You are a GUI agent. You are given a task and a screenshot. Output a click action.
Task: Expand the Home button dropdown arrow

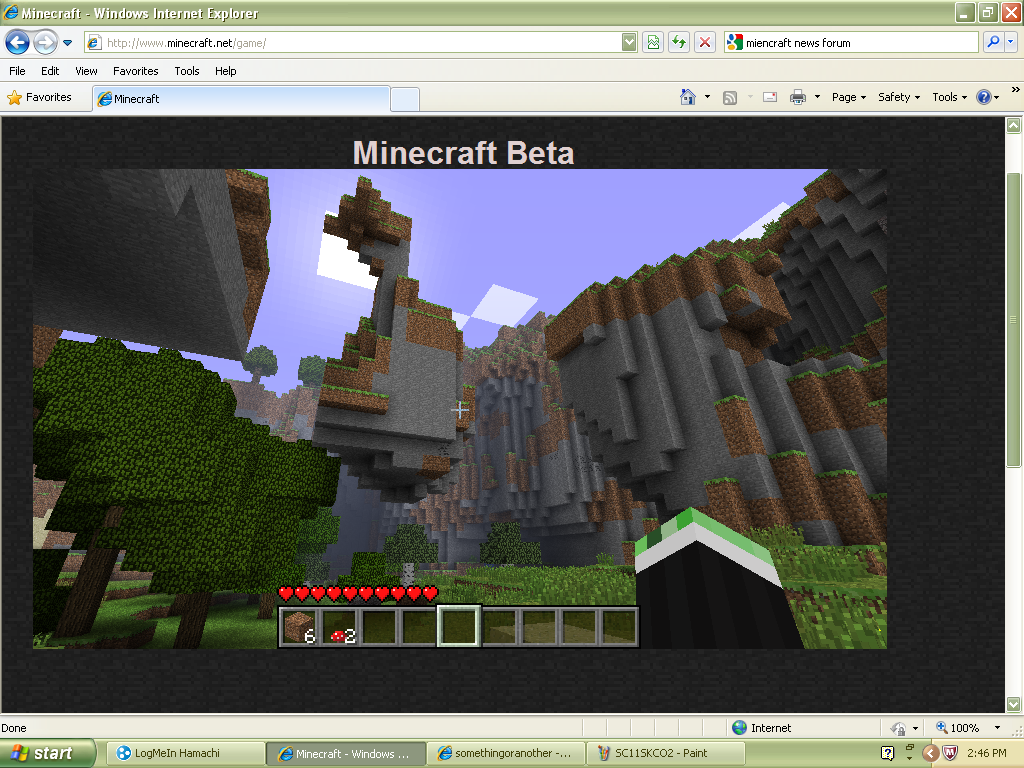707,97
